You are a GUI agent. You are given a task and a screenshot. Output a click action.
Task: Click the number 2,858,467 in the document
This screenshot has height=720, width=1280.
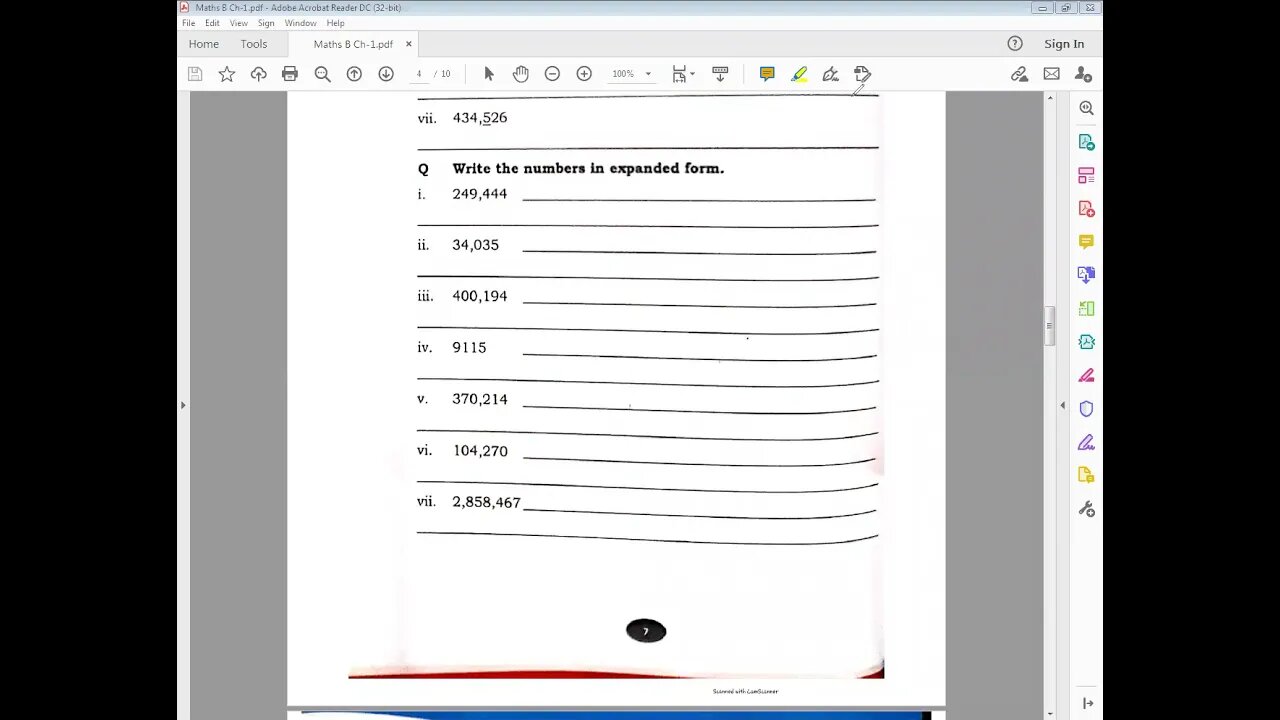(x=486, y=502)
